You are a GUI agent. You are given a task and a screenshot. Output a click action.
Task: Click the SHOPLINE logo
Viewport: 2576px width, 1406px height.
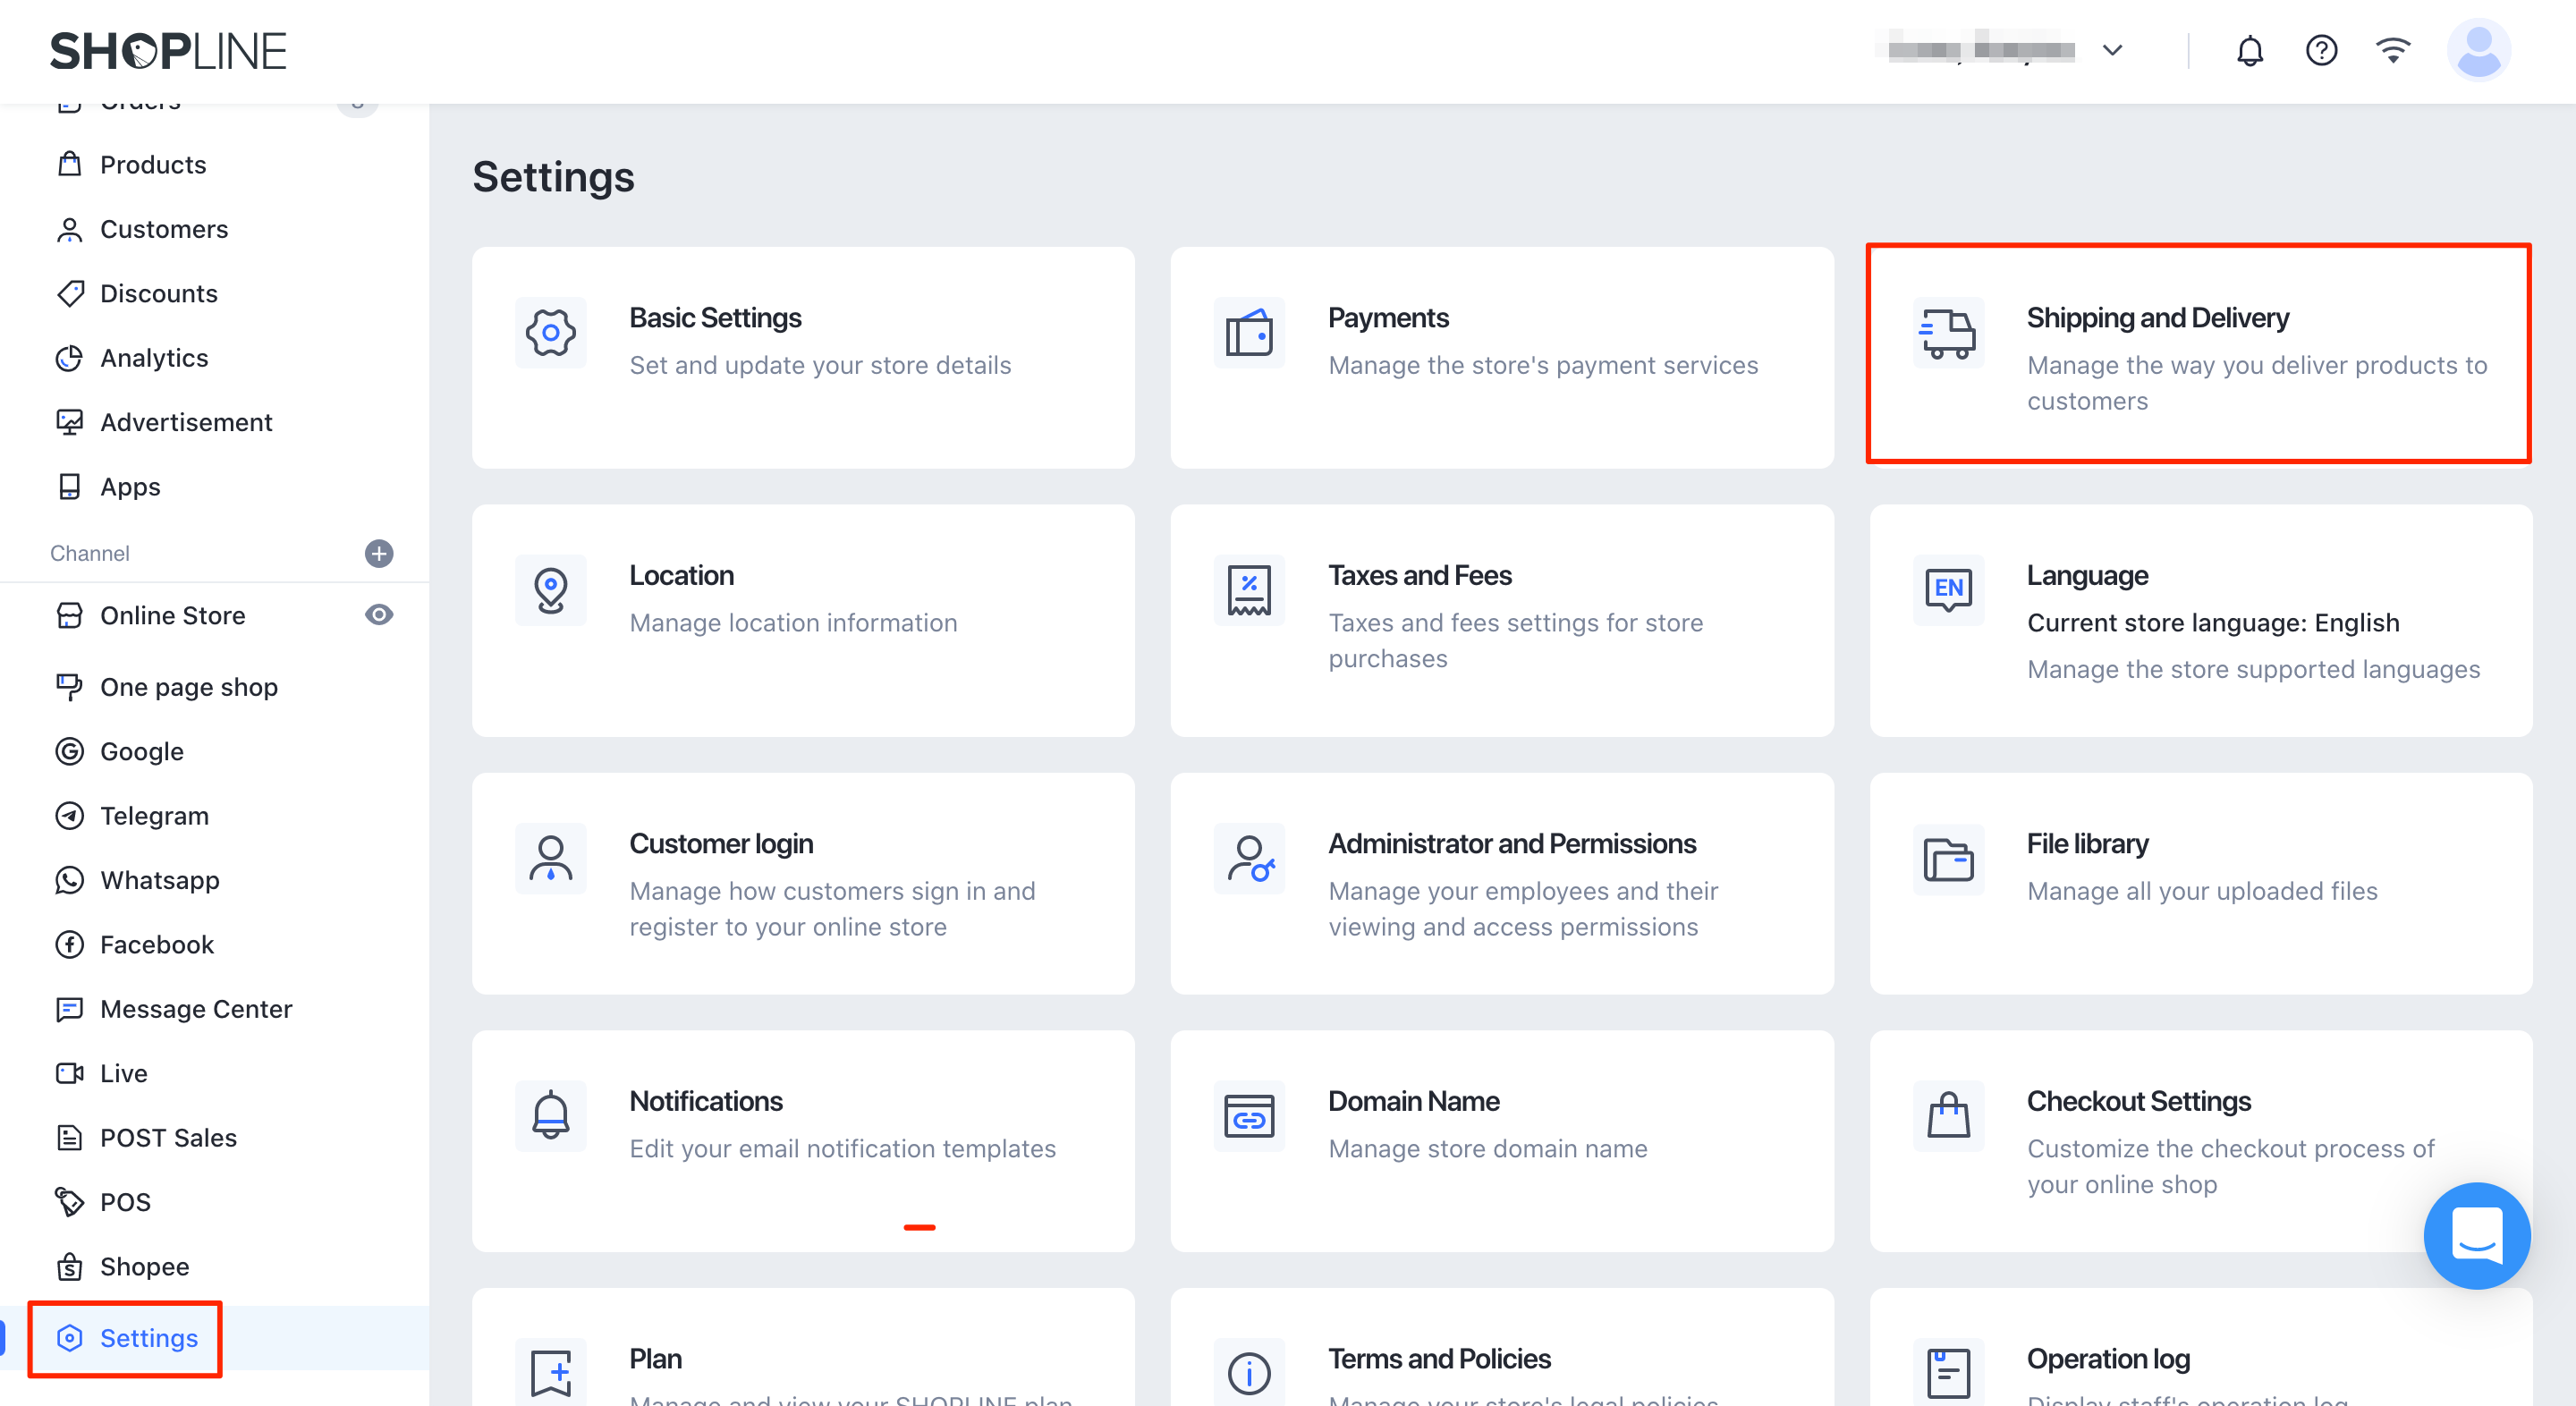[x=168, y=51]
